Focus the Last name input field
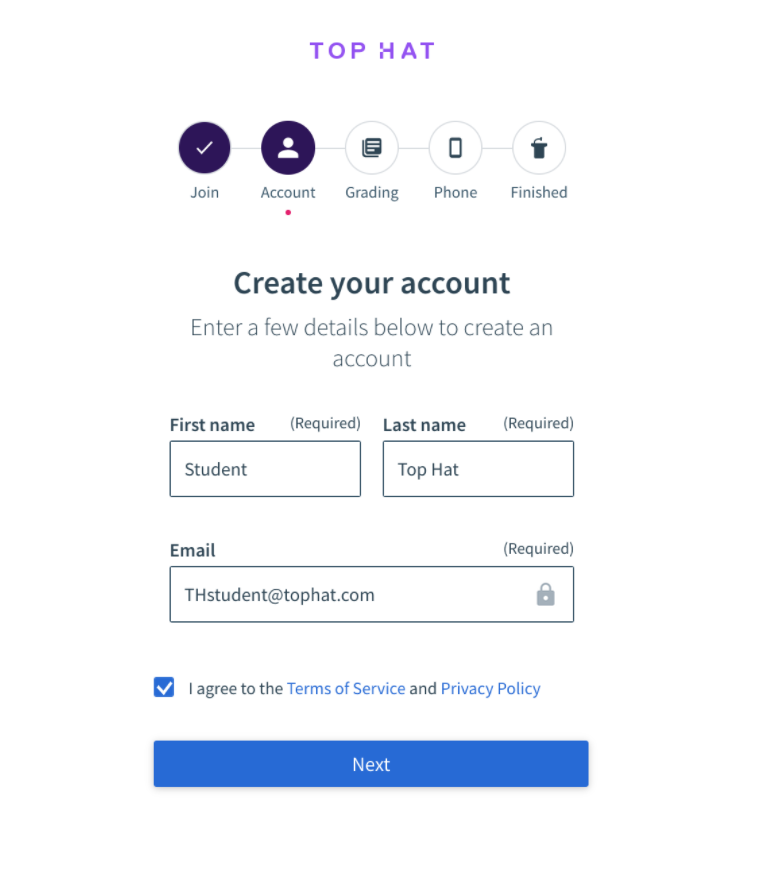Viewport: 770px width, 870px height. tap(478, 469)
